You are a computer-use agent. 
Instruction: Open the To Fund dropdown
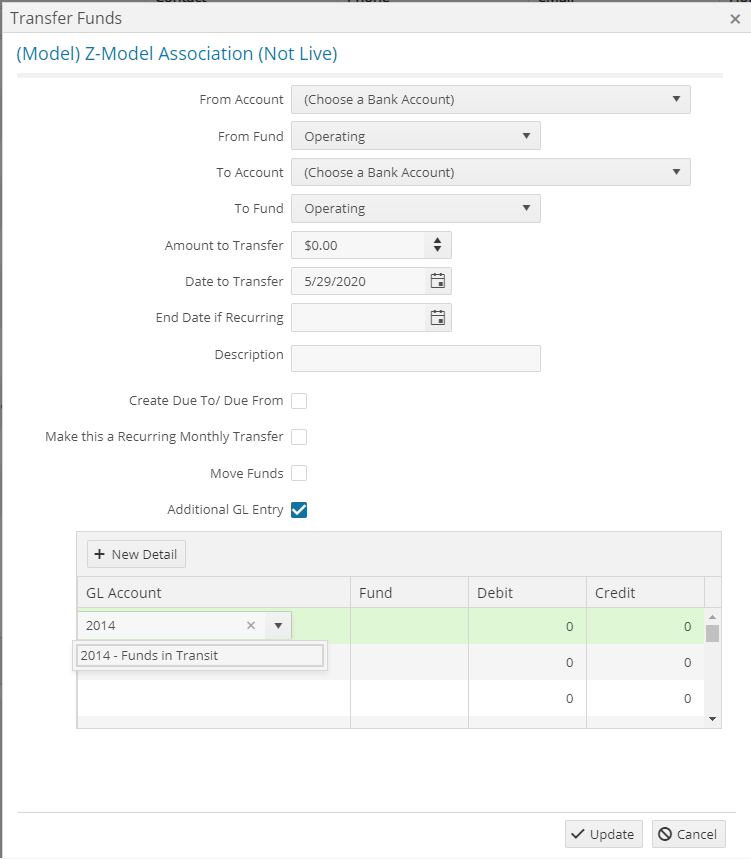416,209
